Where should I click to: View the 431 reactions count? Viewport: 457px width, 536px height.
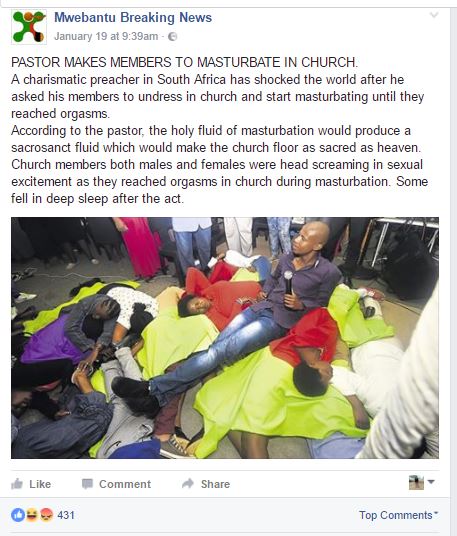(x=66, y=515)
